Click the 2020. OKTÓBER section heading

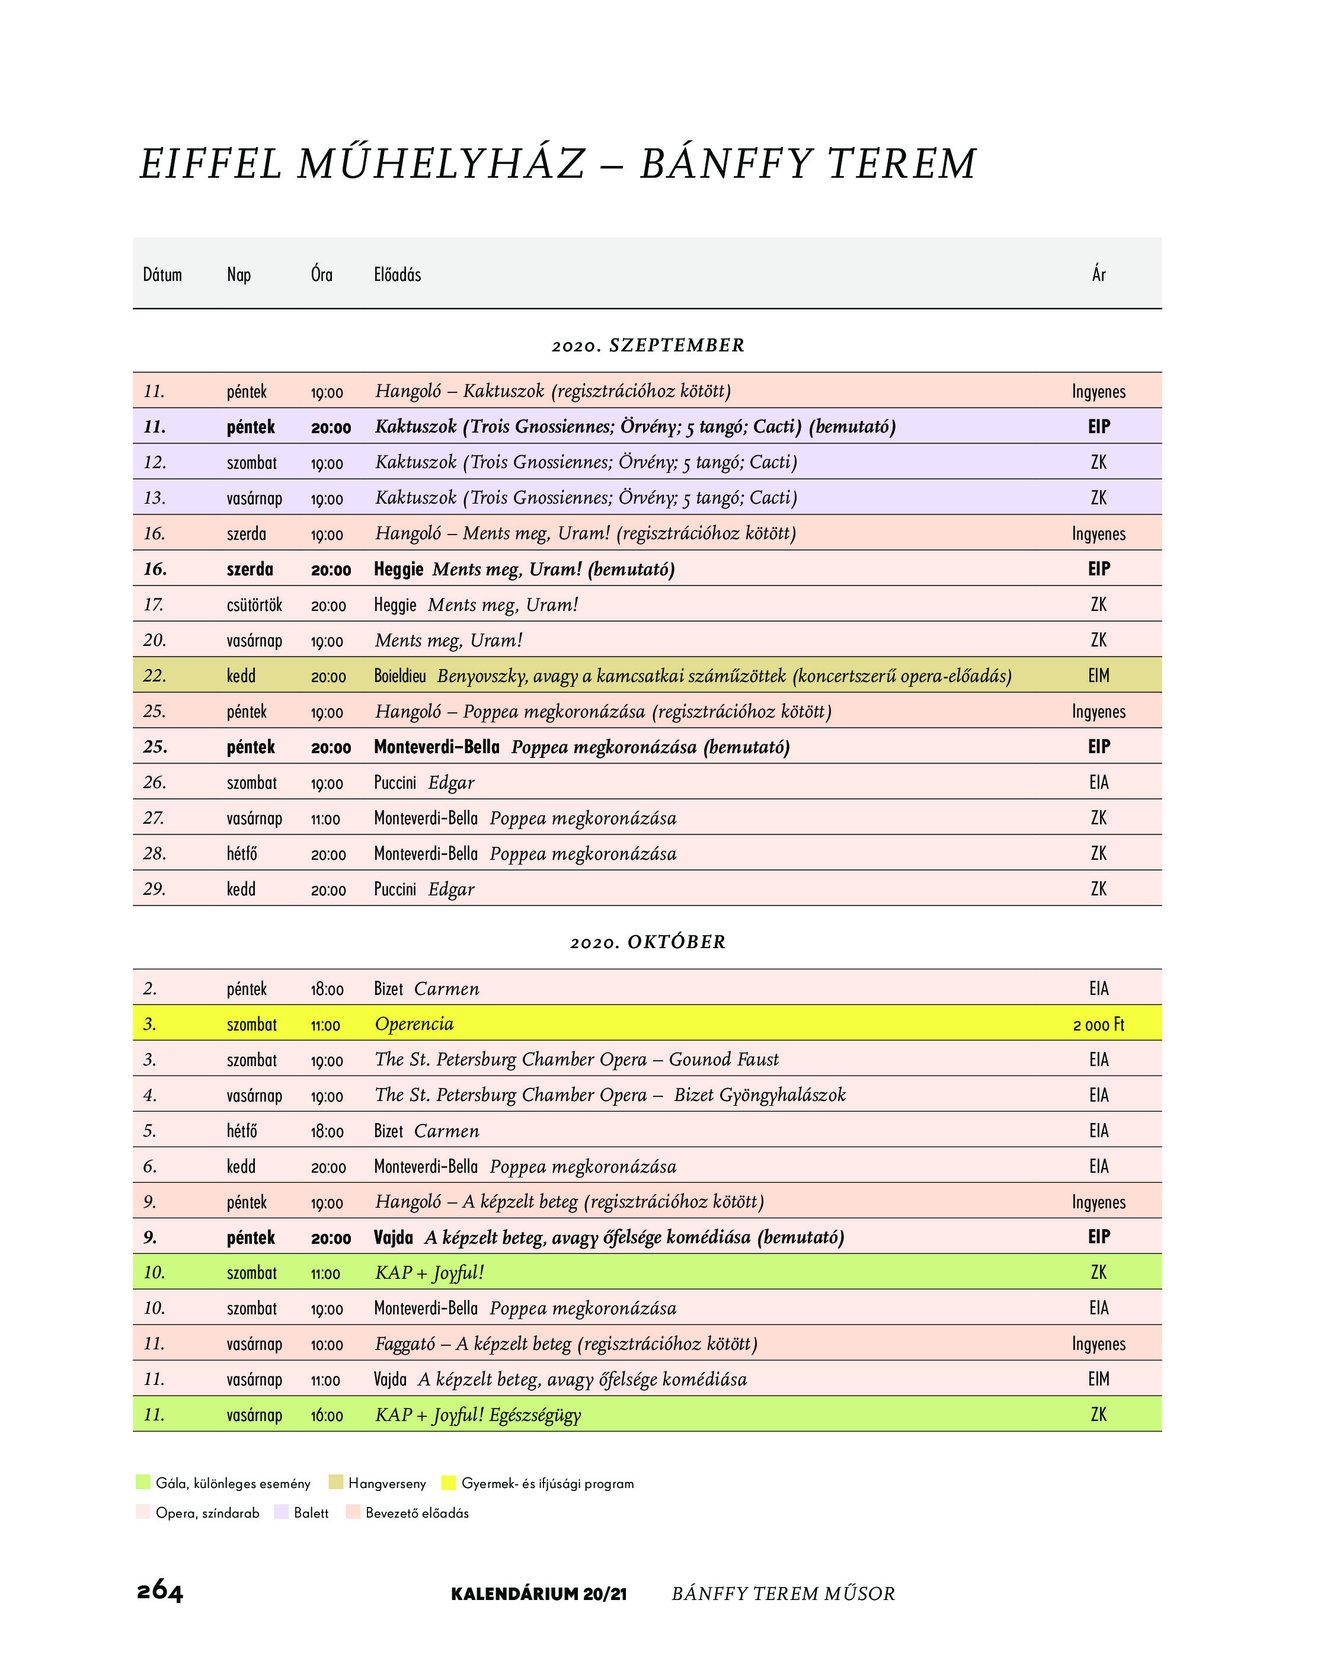coord(648,942)
